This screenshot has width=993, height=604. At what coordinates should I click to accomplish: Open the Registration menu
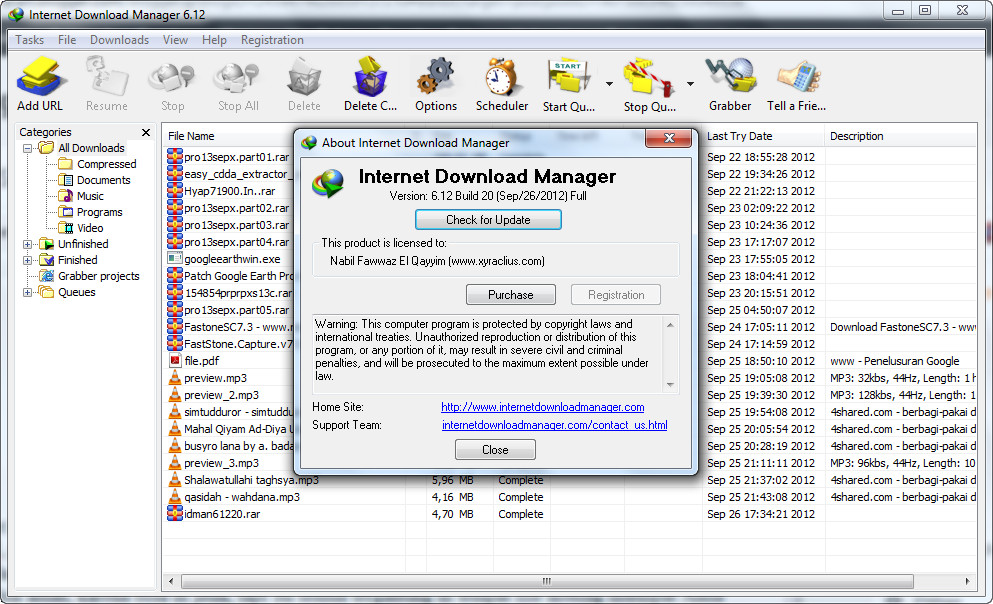(x=272, y=40)
